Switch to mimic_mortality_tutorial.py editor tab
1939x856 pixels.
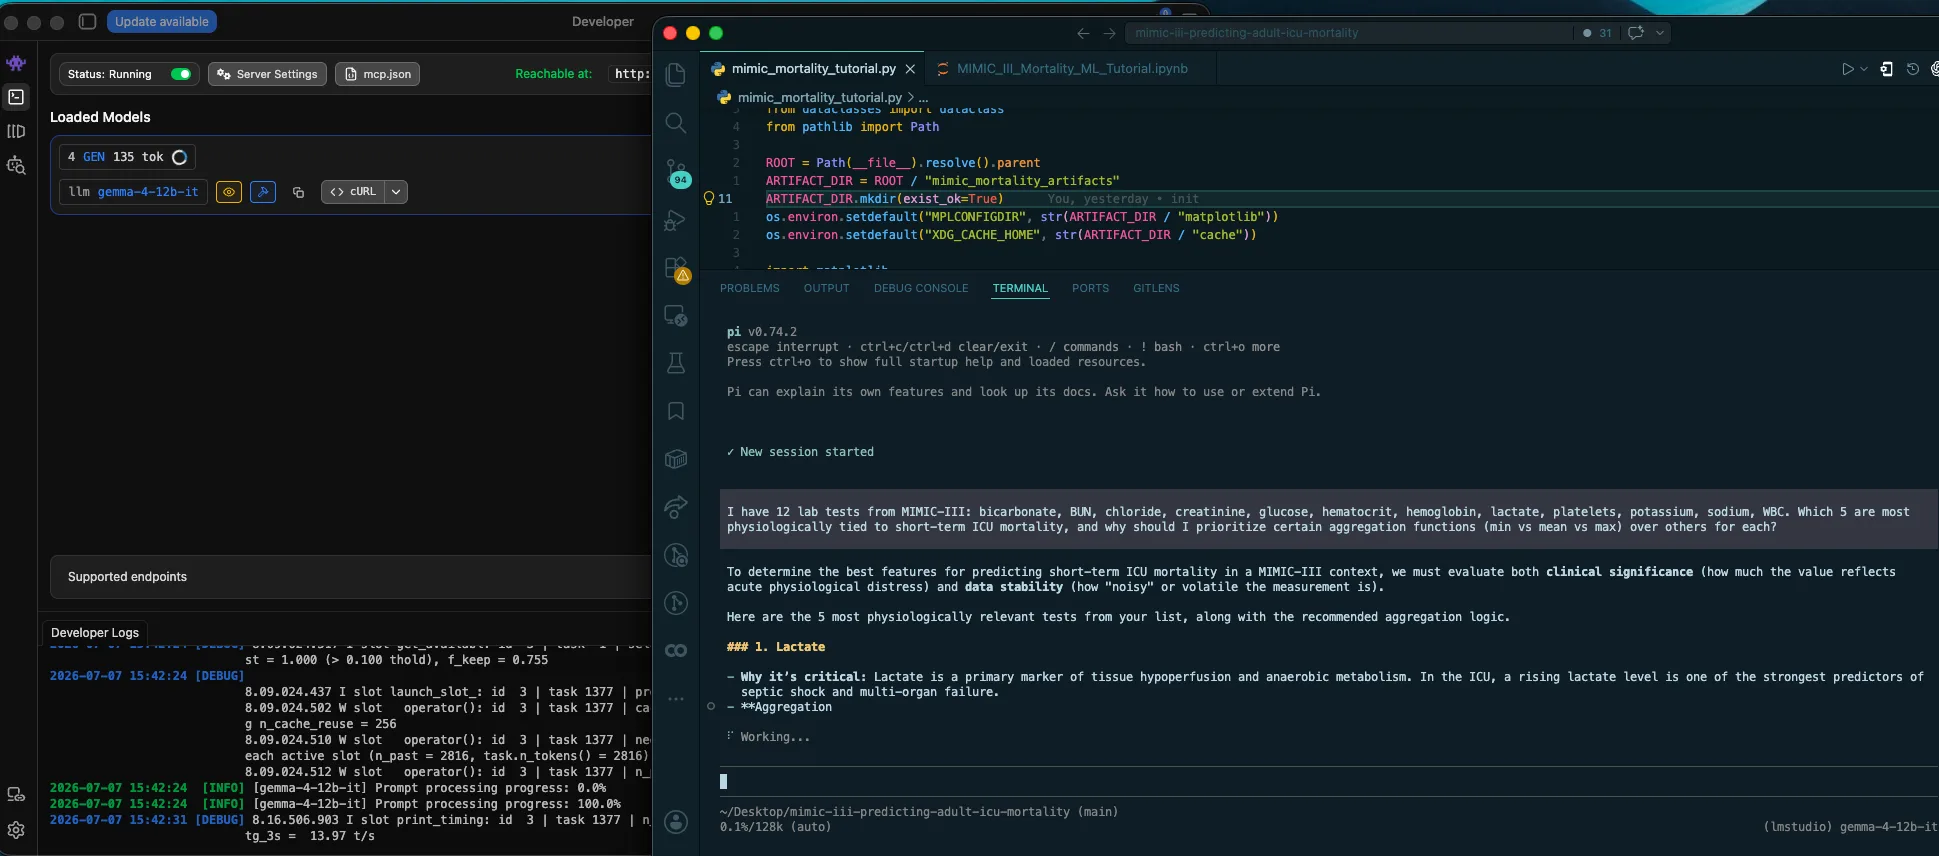[811, 69]
